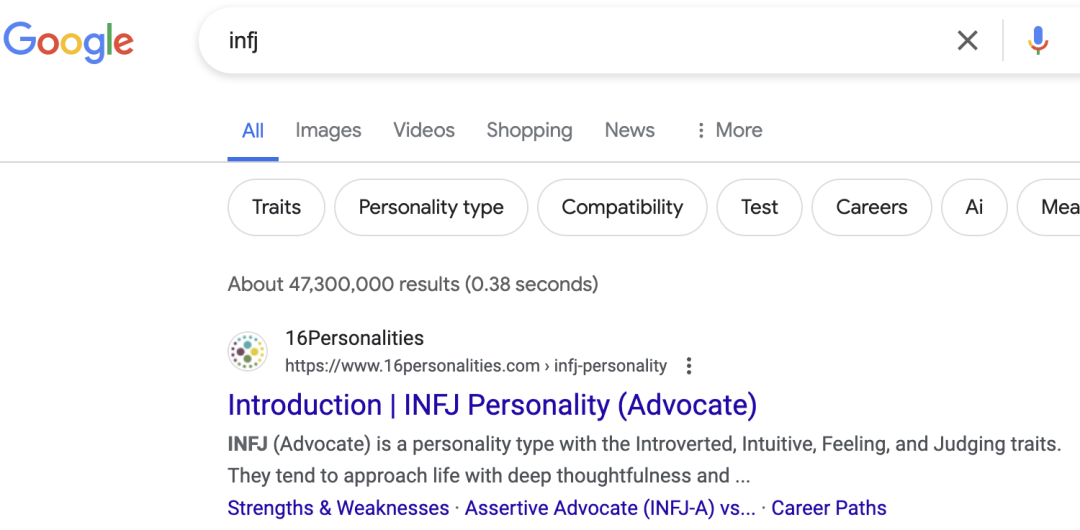The width and height of the screenshot is (1080, 530).
Task: Switch to the News tab
Action: 630,130
